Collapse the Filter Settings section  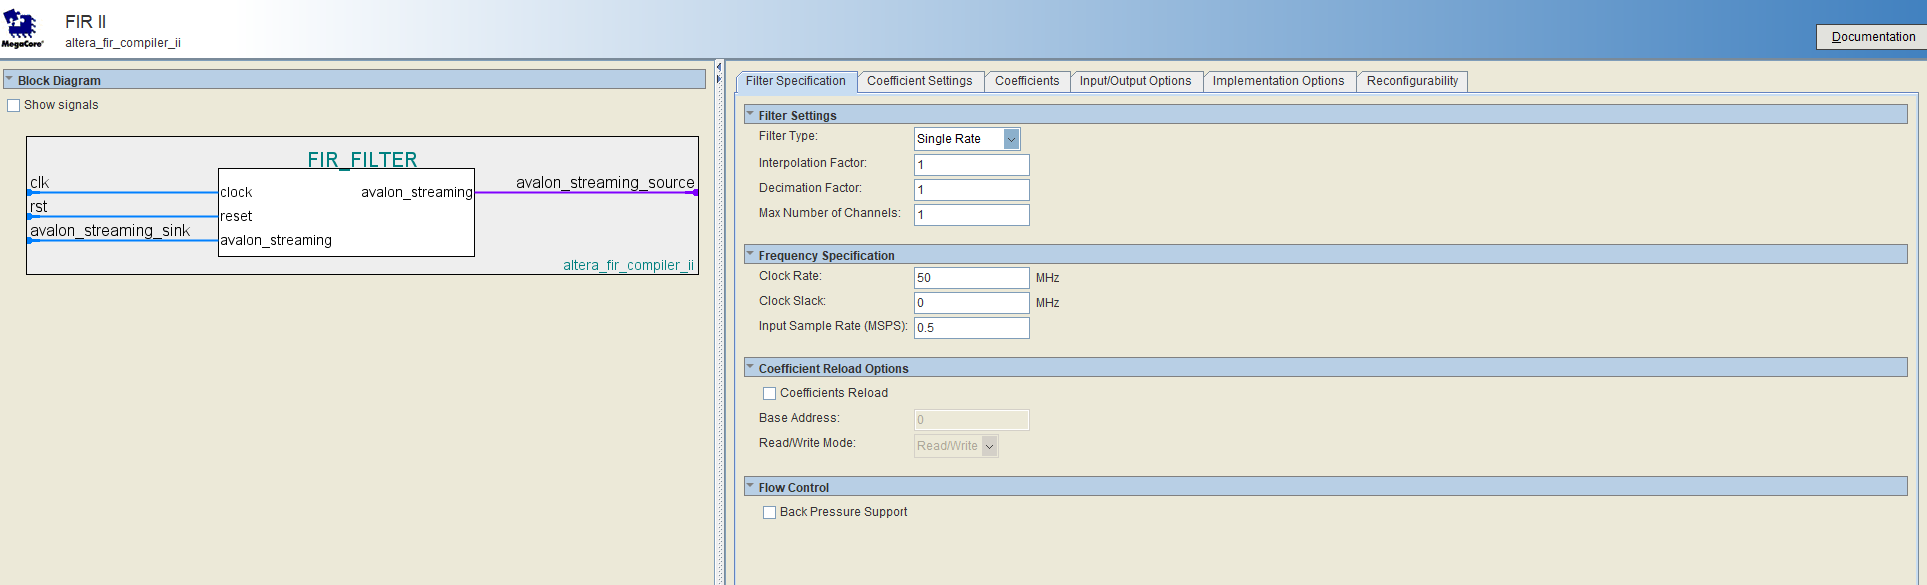750,115
